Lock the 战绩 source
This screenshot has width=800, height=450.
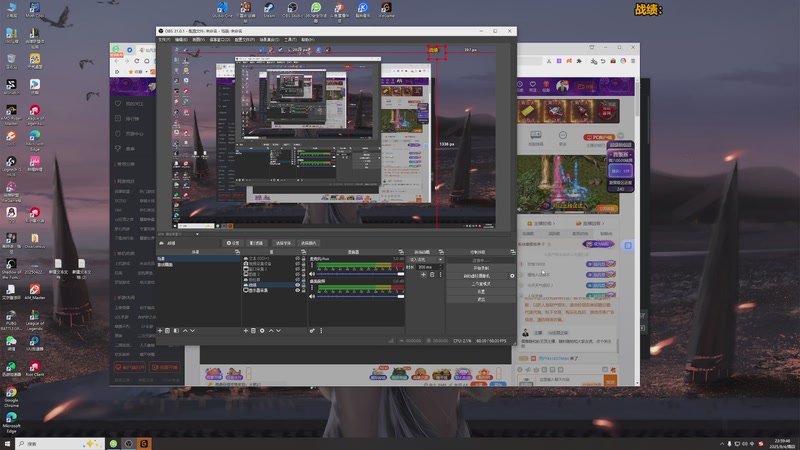(304, 285)
